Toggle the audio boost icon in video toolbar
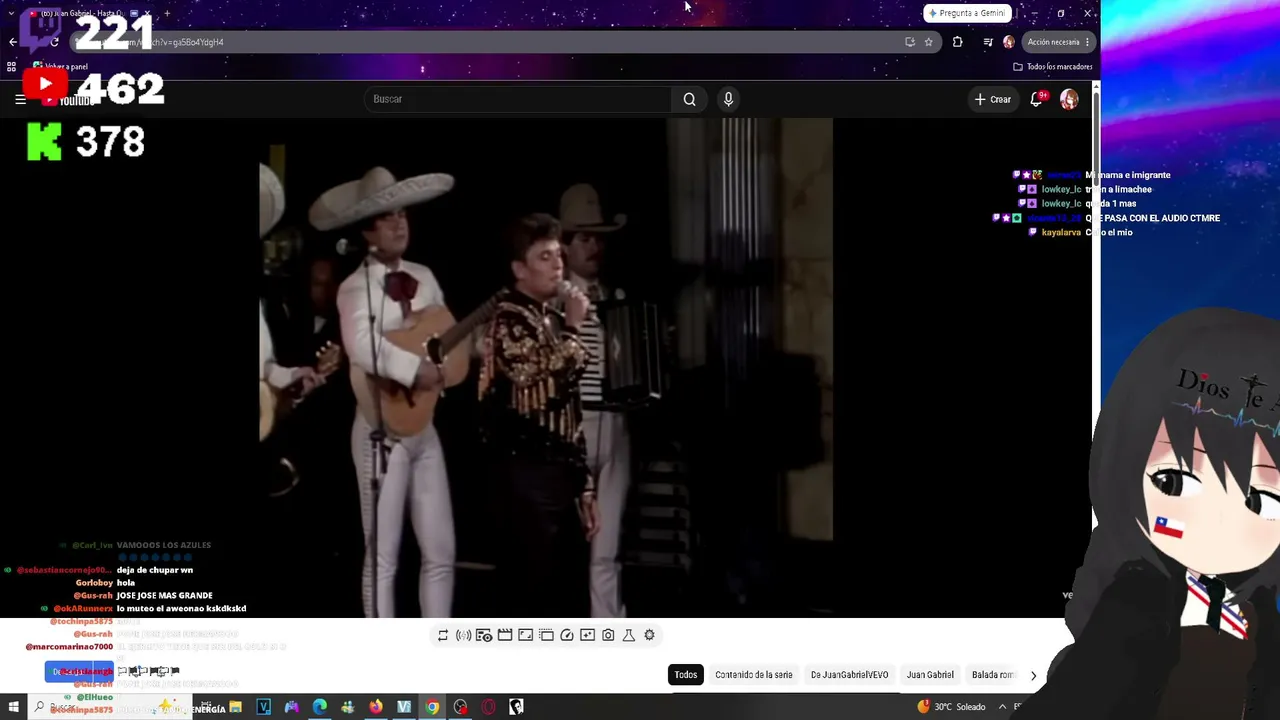1280x720 pixels. (464, 635)
